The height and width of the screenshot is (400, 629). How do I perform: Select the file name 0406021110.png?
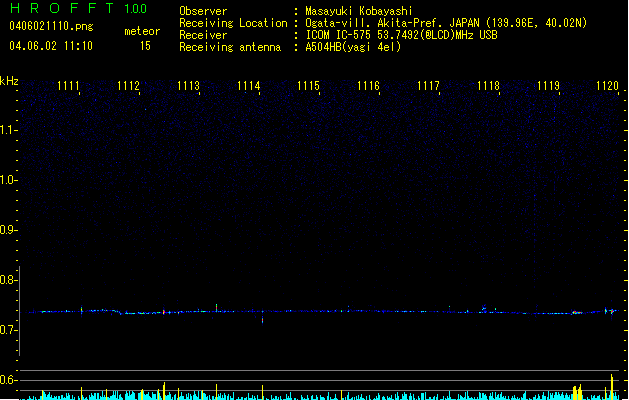[51, 26]
